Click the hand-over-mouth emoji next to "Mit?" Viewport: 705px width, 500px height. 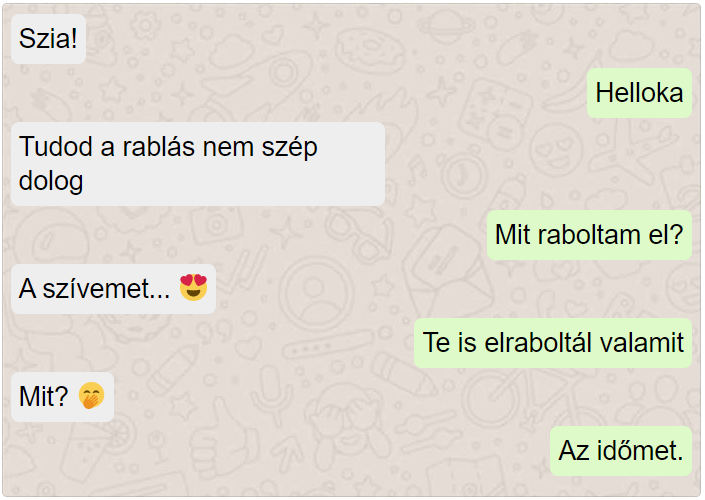pos(91,395)
